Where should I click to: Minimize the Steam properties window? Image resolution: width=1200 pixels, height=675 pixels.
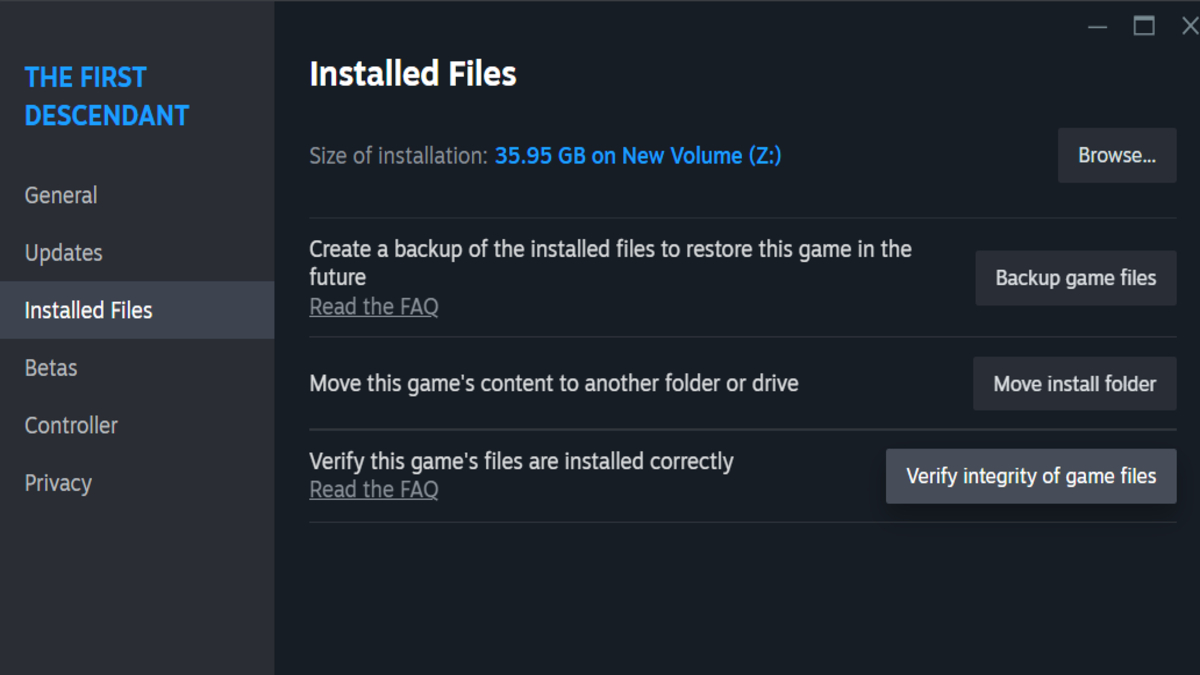[1097, 27]
